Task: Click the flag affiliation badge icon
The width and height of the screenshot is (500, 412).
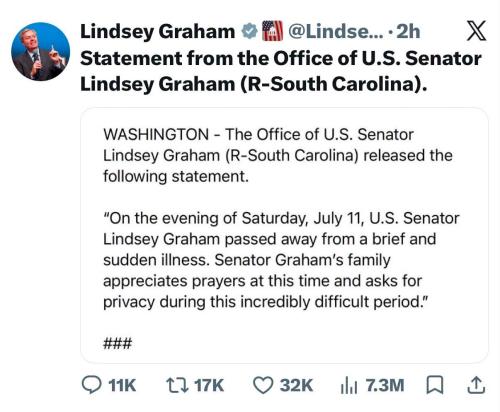Action: coord(272,31)
